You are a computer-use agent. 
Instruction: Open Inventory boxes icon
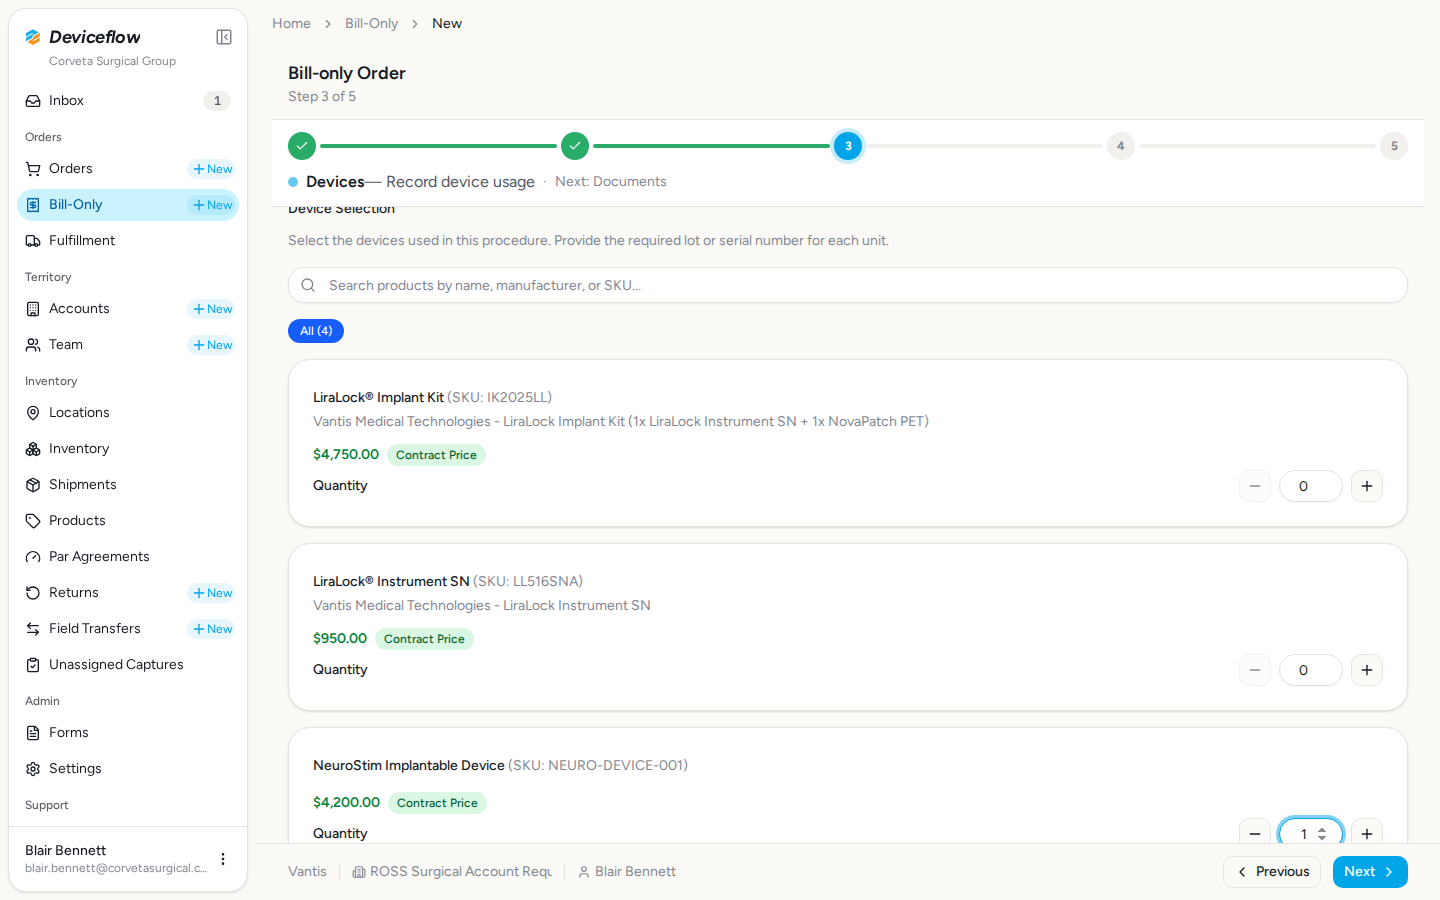tap(33, 449)
